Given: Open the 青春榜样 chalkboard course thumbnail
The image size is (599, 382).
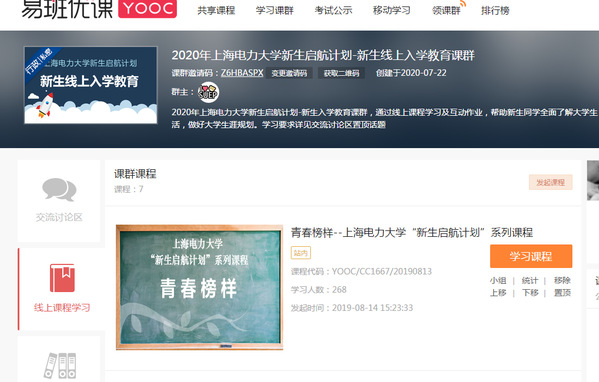Looking at the screenshot, I should pyautogui.click(x=199, y=287).
